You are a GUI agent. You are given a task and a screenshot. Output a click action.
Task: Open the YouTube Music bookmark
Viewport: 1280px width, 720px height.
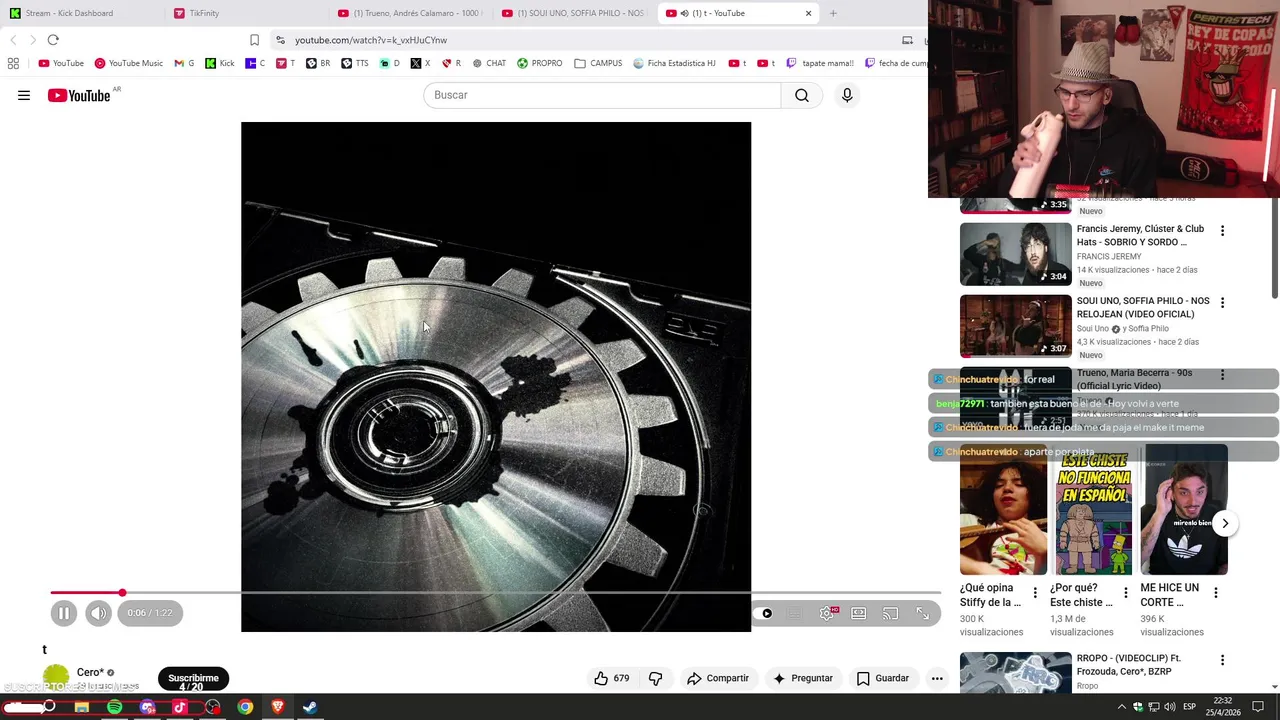(x=129, y=63)
